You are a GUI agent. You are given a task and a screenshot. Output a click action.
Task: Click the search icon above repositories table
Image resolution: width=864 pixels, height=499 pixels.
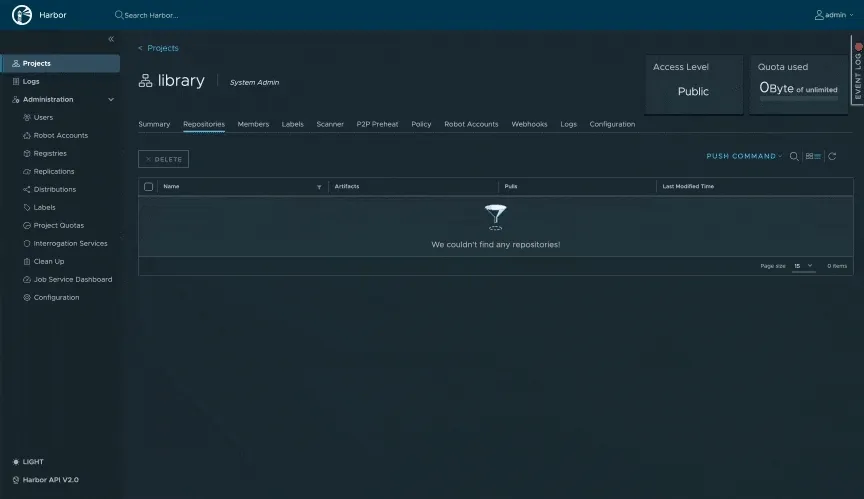tap(794, 157)
